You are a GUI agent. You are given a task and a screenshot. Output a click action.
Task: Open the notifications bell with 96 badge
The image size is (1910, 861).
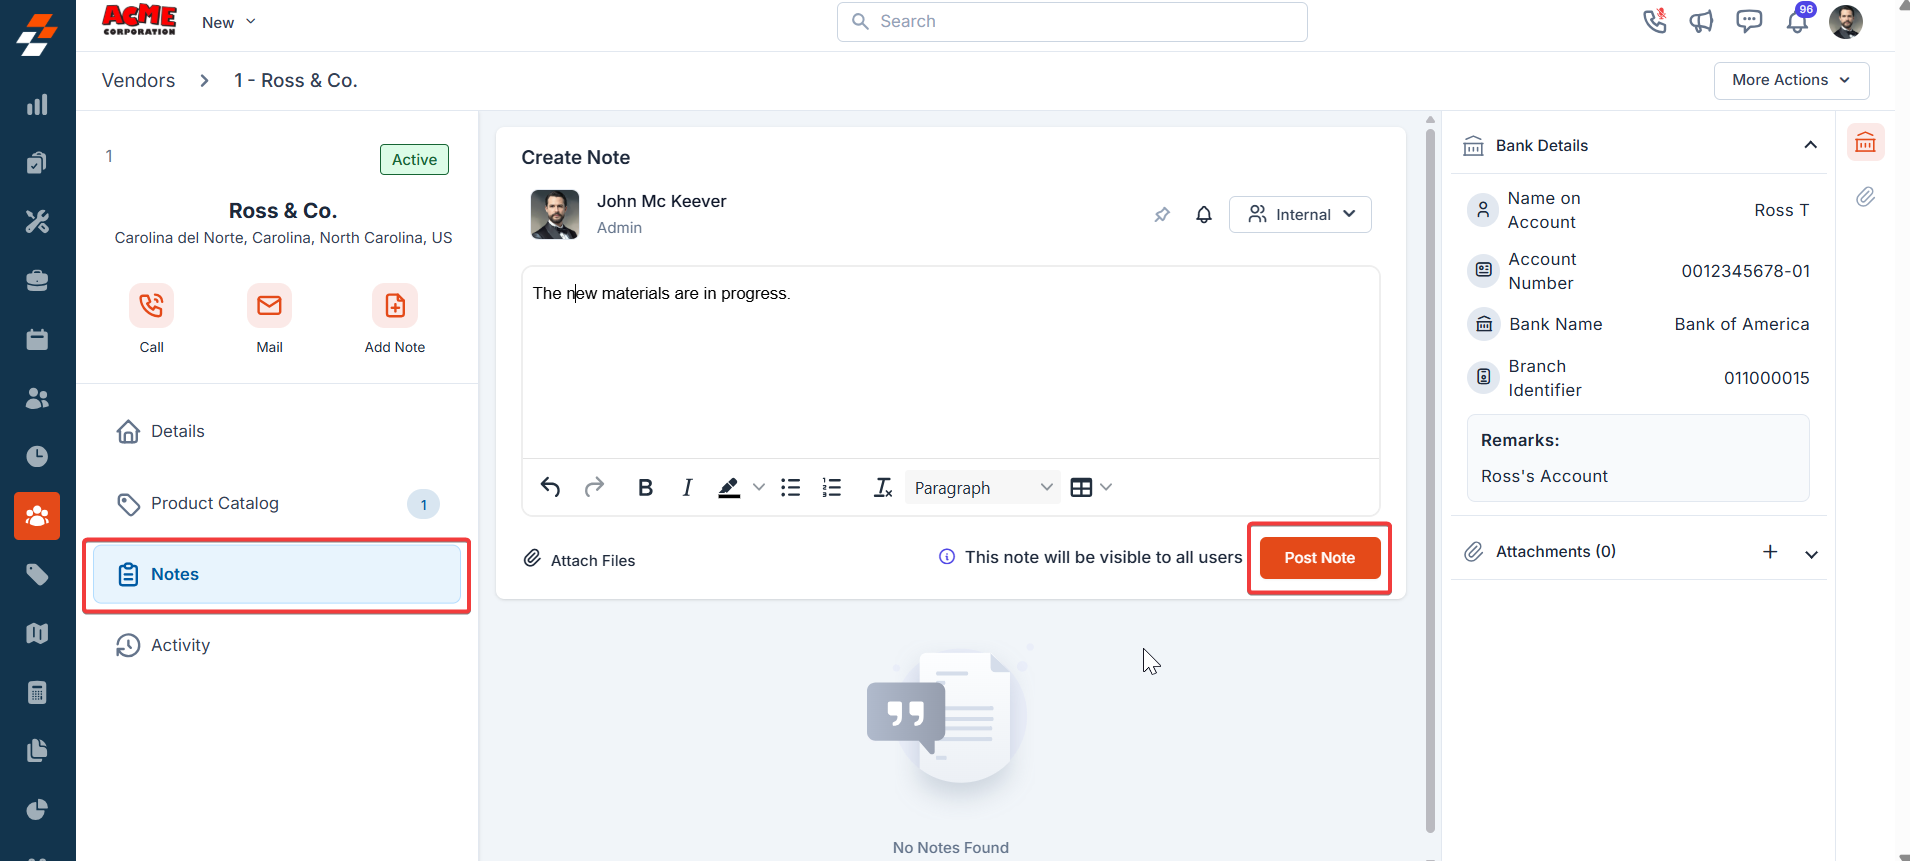pyautogui.click(x=1798, y=20)
